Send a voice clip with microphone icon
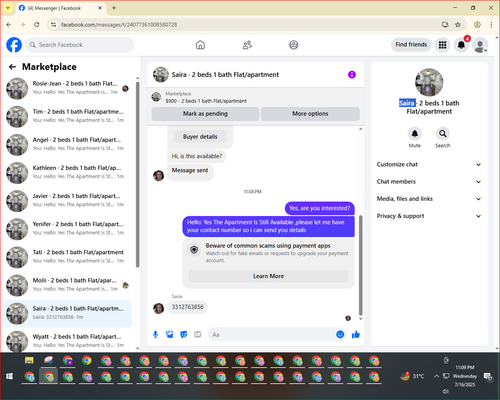500x400 pixels. [x=155, y=334]
